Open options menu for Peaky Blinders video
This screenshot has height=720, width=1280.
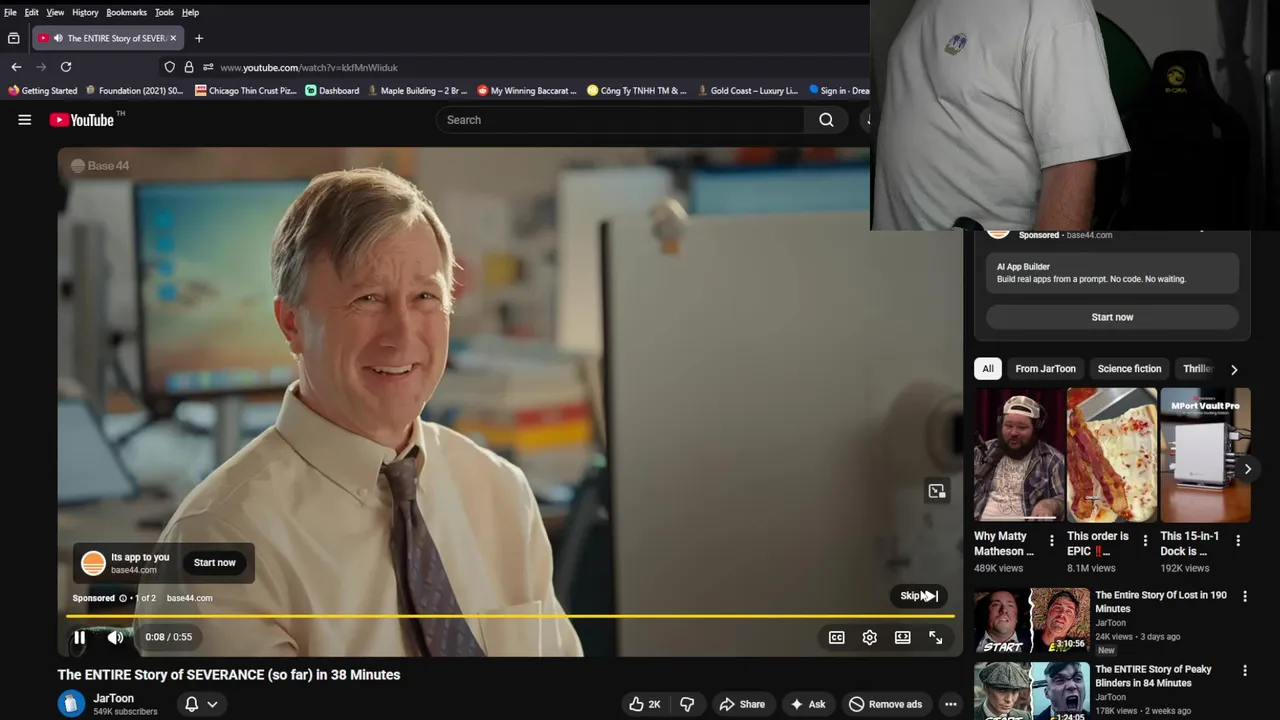1245,671
